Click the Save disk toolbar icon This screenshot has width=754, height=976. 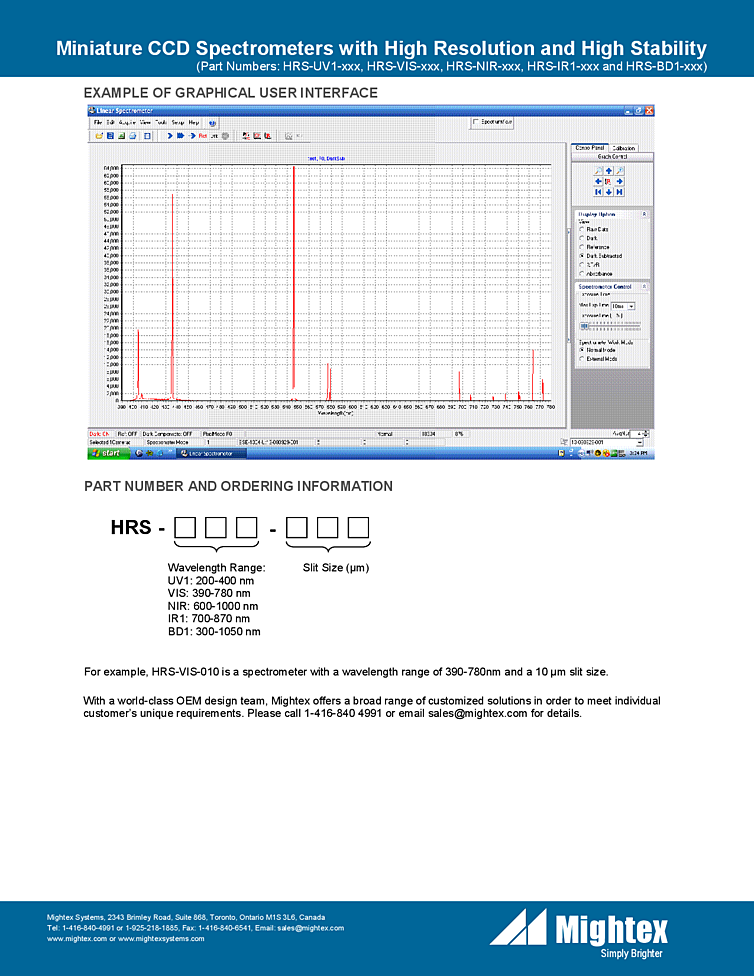click(x=110, y=136)
